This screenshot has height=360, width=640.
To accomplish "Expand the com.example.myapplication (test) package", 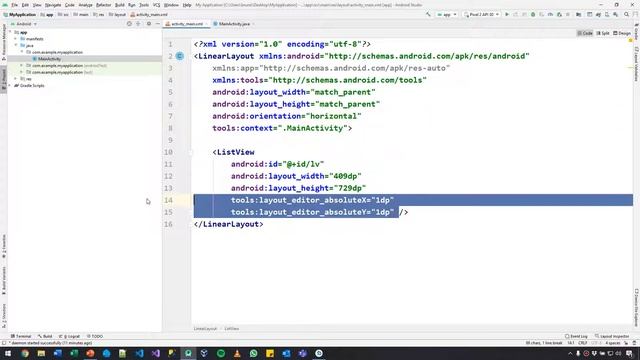I will (22, 72).
